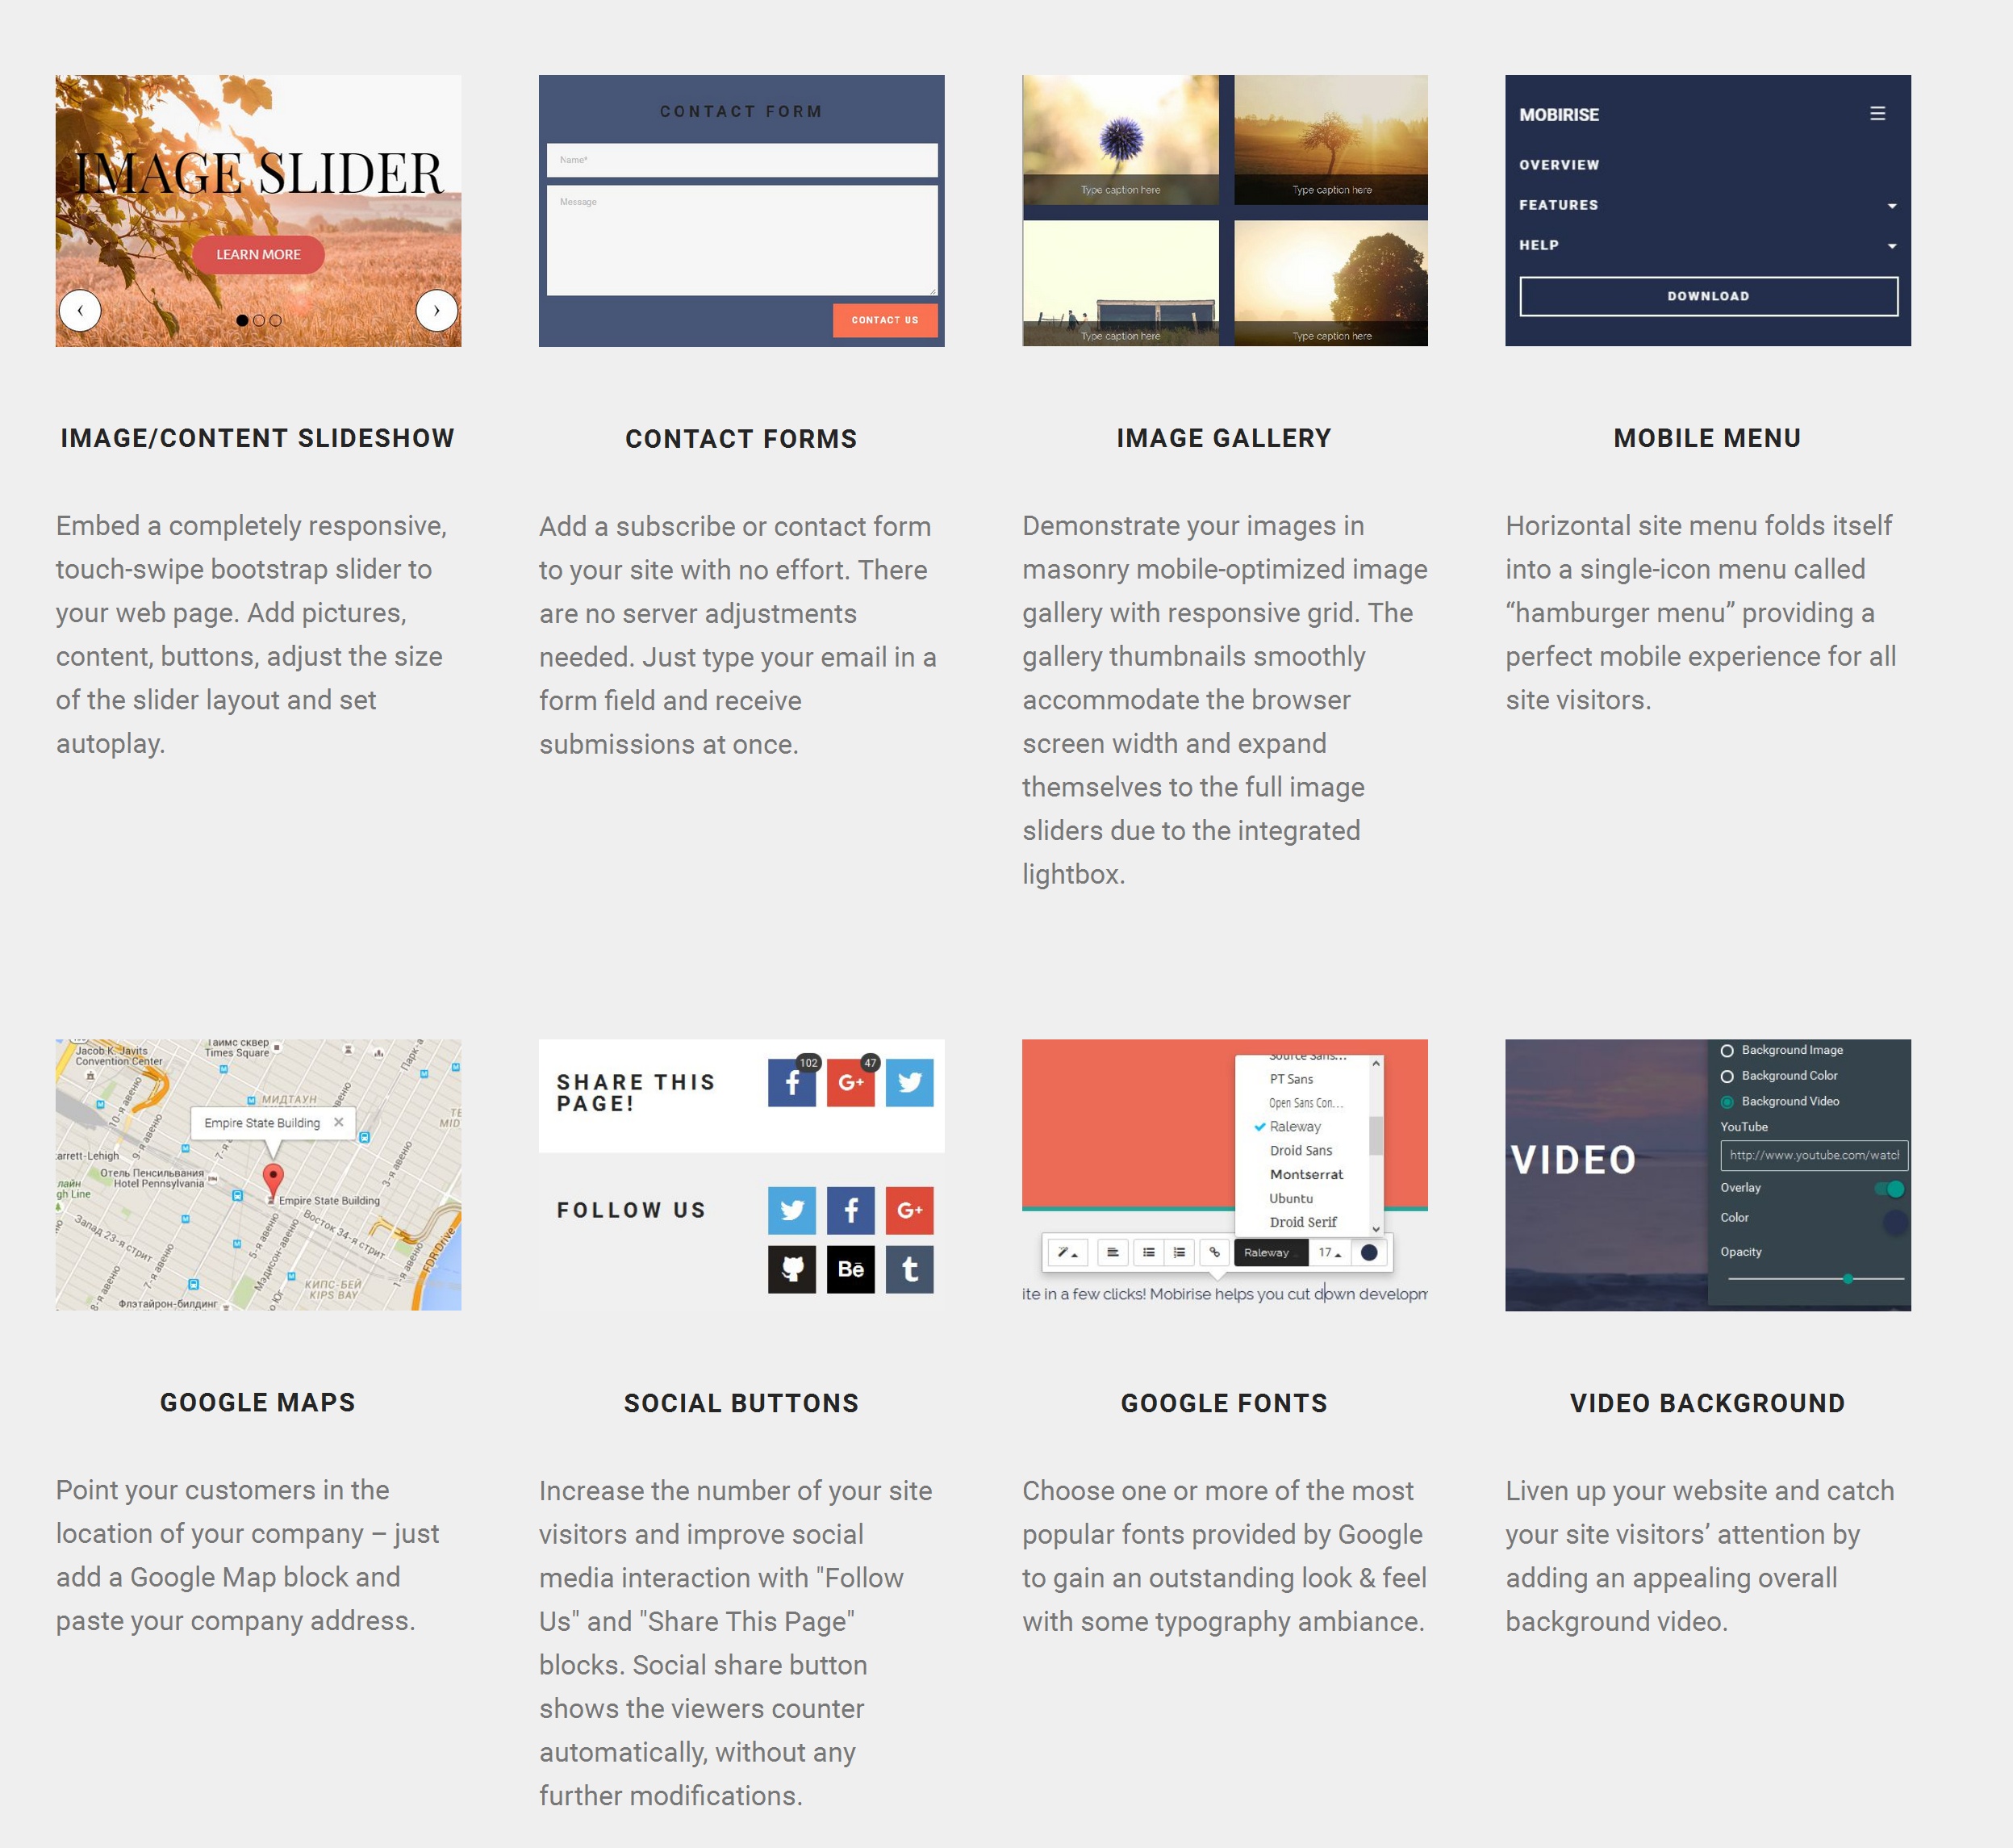Click the Behance follow icon

pyautogui.click(x=850, y=1268)
